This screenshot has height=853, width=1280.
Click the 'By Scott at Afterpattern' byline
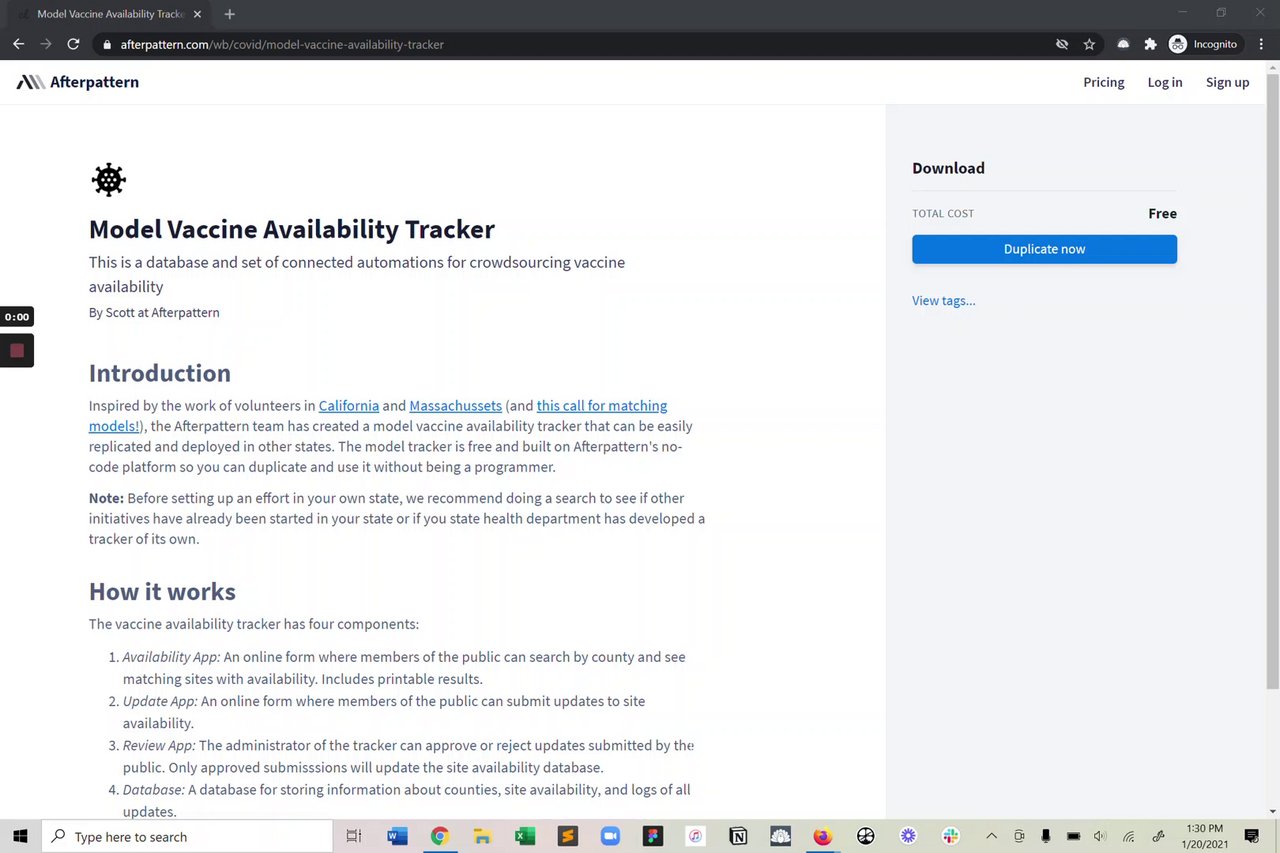click(x=154, y=312)
